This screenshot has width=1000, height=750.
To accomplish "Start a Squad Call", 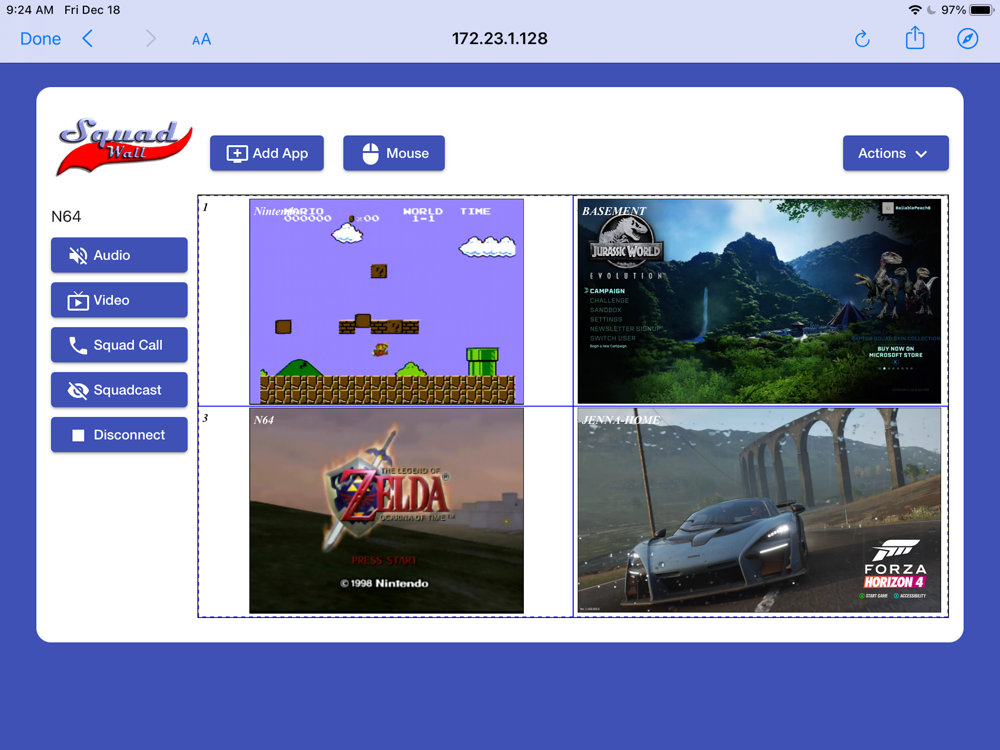I will (x=119, y=345).
